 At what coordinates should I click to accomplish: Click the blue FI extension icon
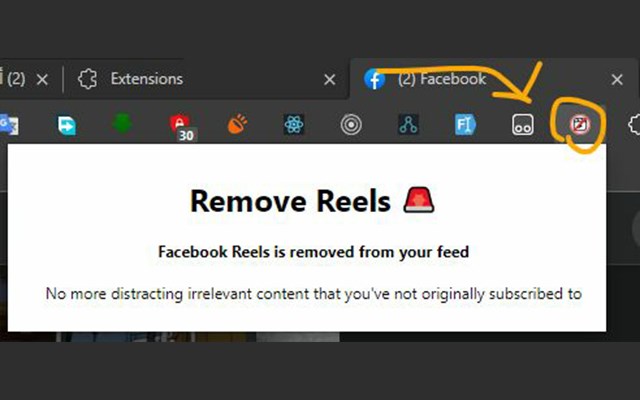[x=465, y=124]
